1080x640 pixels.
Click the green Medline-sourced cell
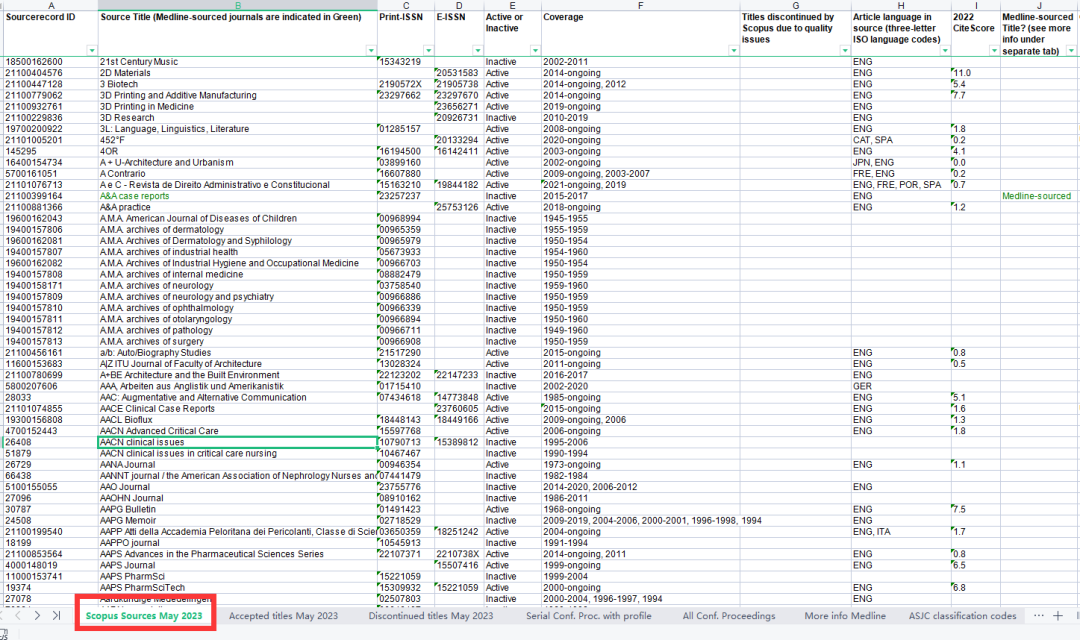point(1039,196)
